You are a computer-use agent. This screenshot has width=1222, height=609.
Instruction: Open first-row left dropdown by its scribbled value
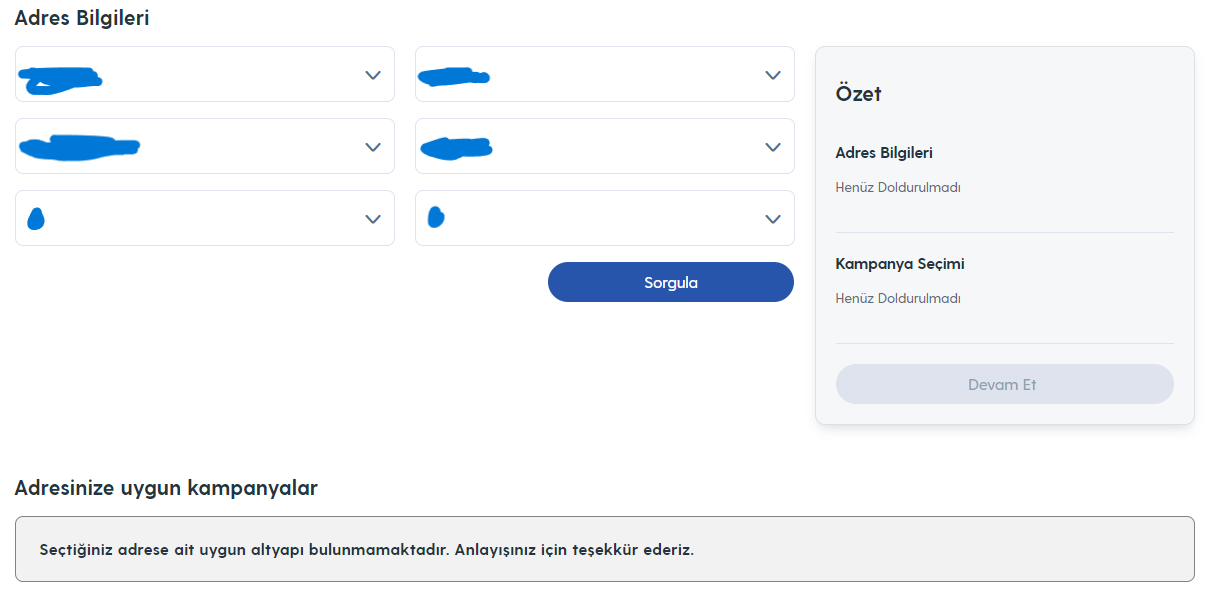[62, 80]
